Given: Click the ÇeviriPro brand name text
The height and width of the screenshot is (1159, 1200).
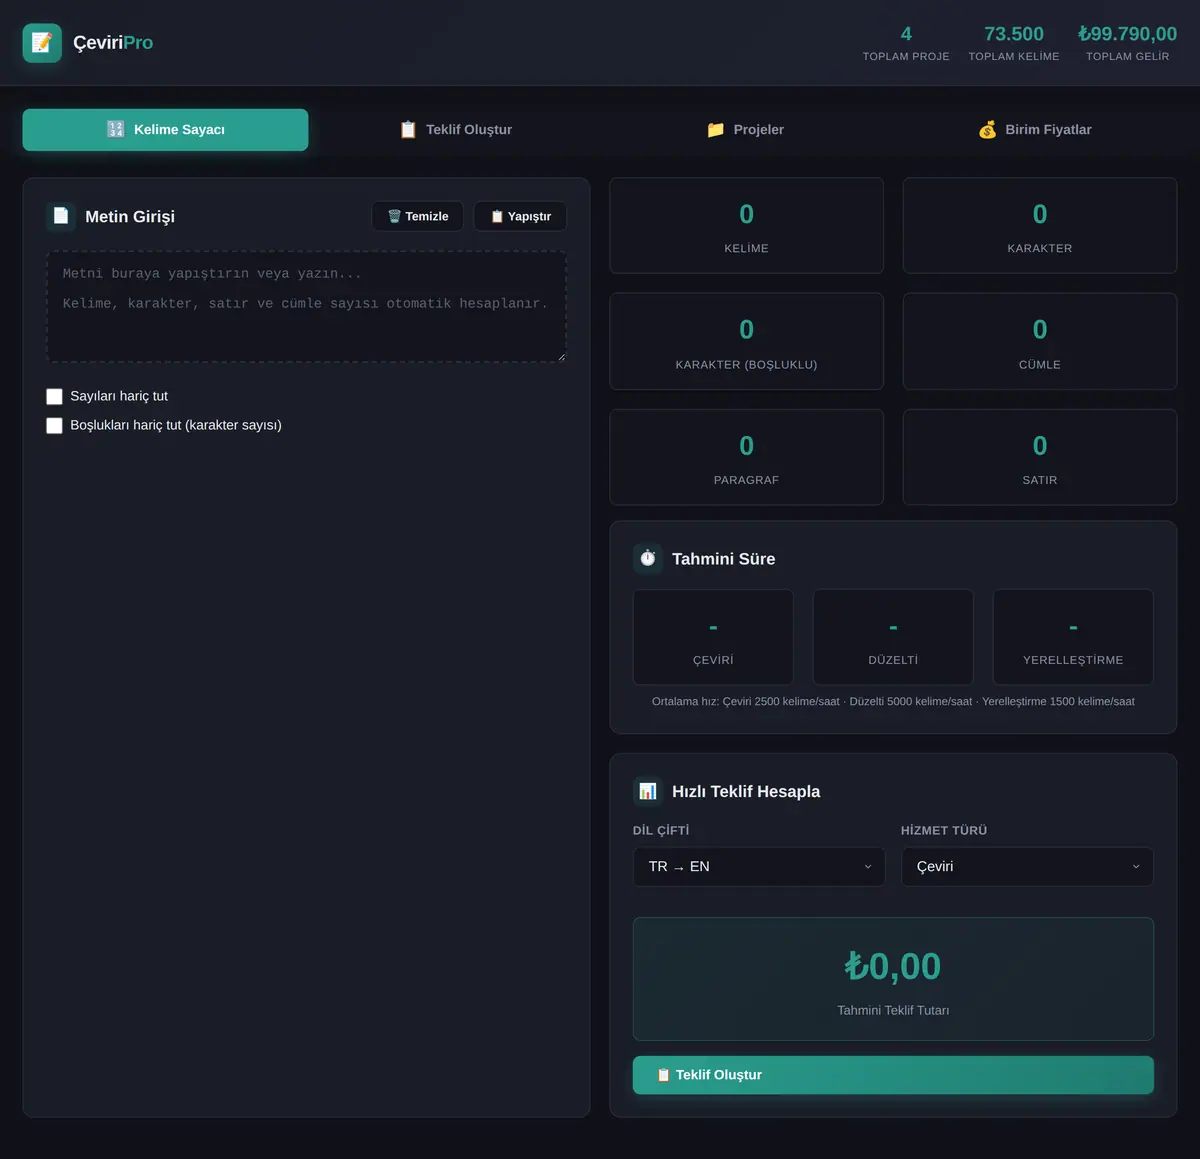Looking at the screenshot, I should pyautogui.click(x=113, y=43).
